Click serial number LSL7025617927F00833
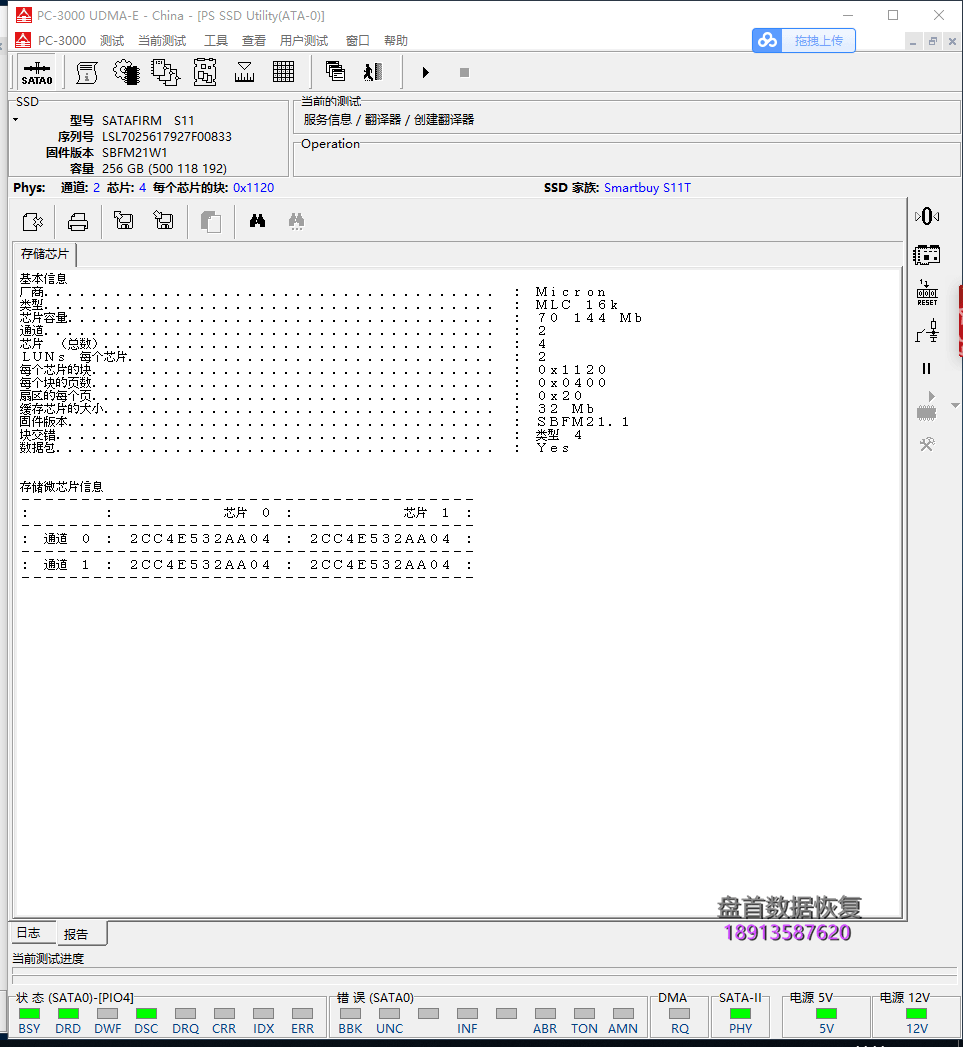 [x=167, y=136]
